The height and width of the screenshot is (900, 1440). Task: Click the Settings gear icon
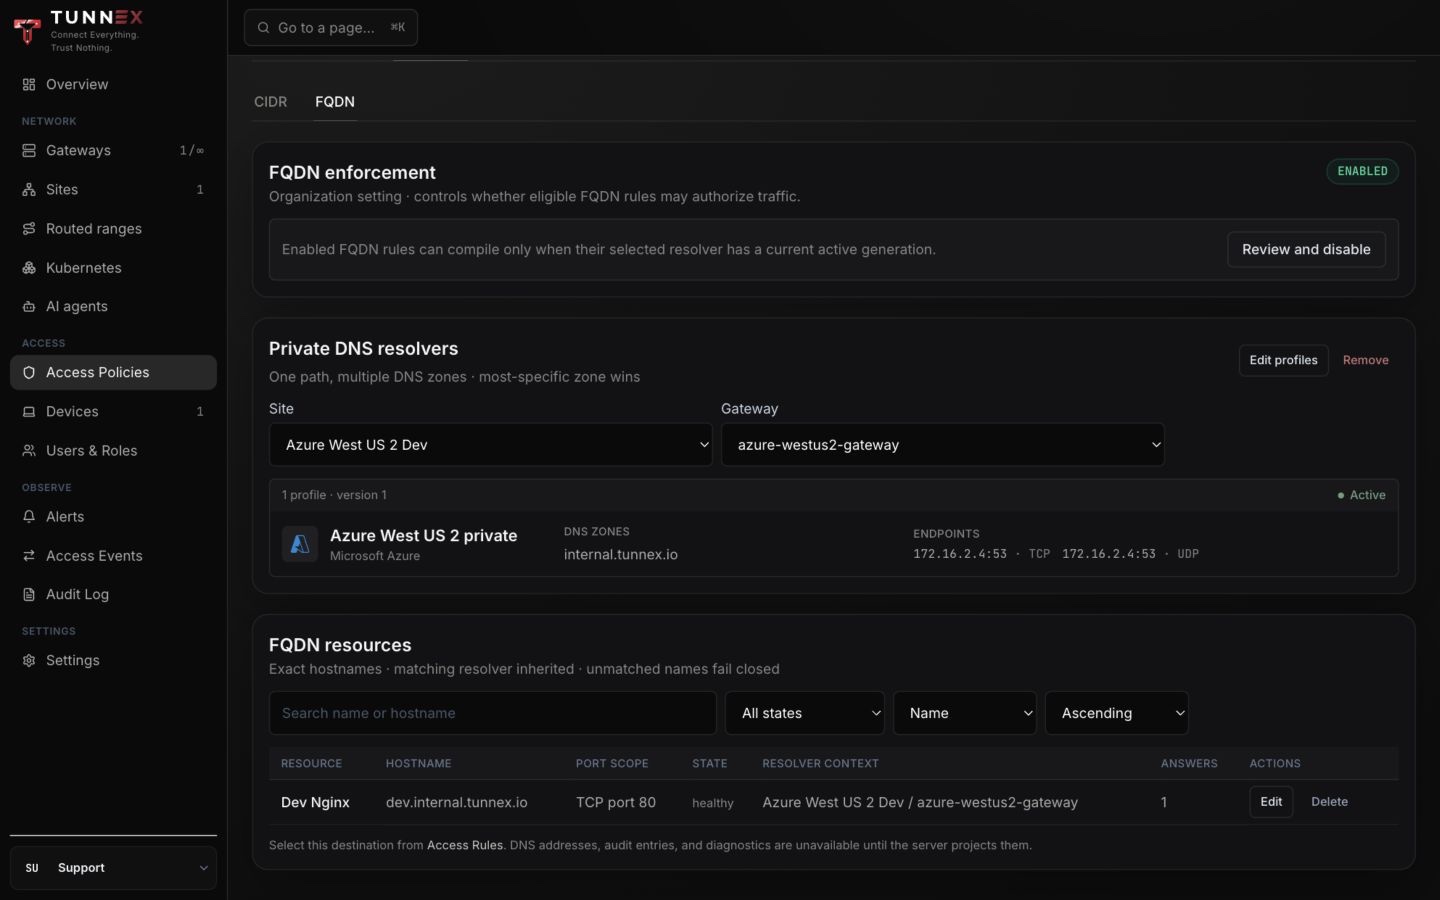click(29, 661)
